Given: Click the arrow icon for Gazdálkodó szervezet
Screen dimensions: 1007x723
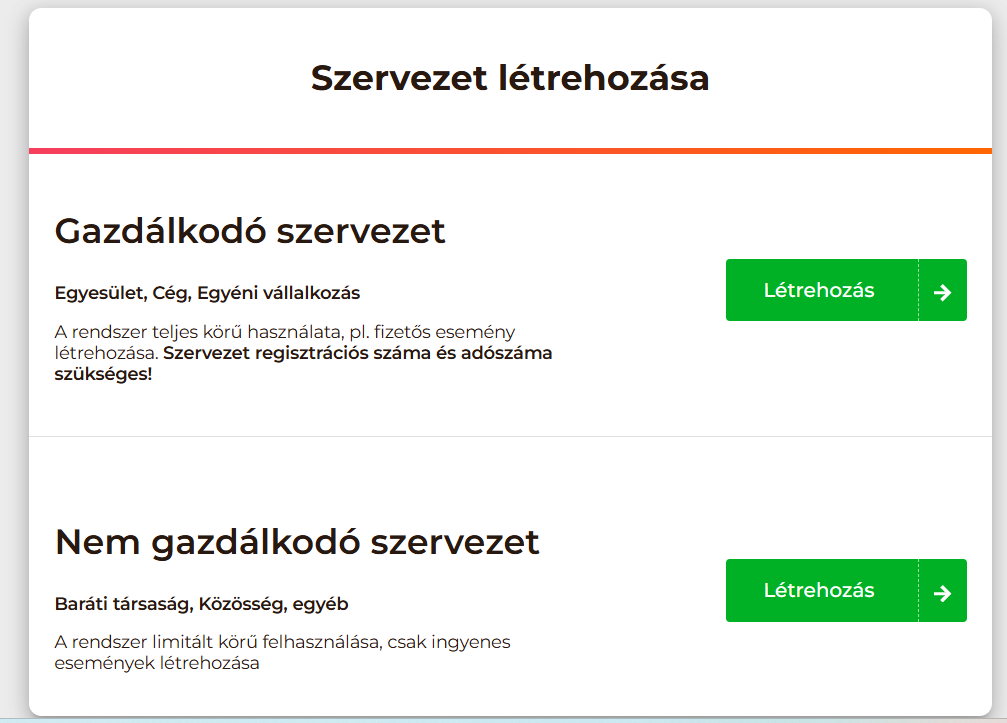Looking at the screenshot, I should [x=942, y=291].
